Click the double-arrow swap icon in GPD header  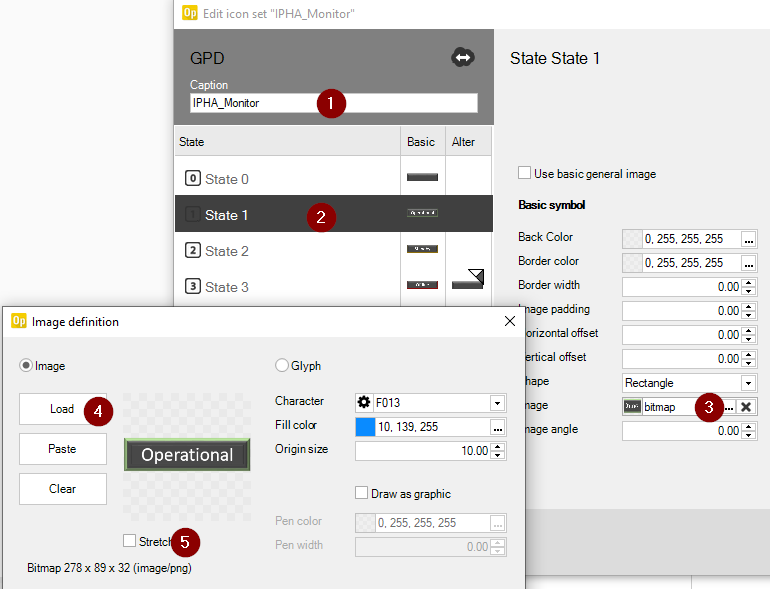coord(463,58)
